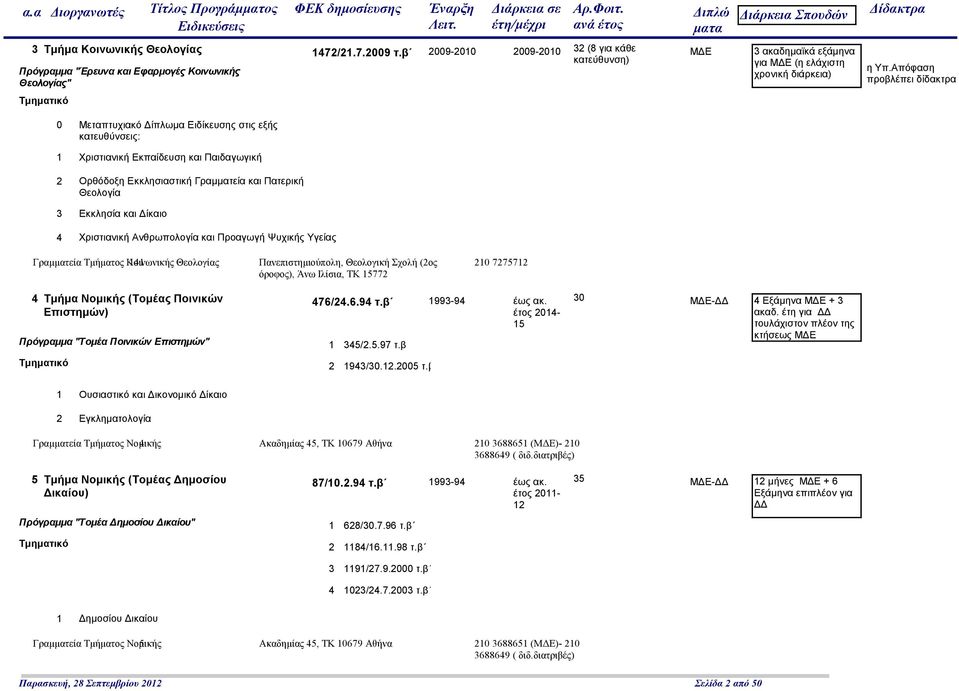Select program title 'Τομέα Δημοσίου Δικαίου'

point(107,522)
